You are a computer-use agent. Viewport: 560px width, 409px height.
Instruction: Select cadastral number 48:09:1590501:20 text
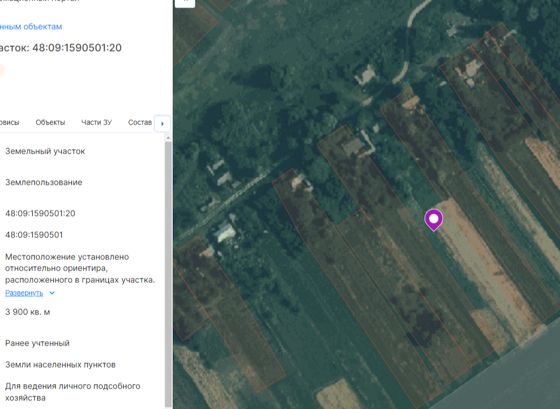40,214
